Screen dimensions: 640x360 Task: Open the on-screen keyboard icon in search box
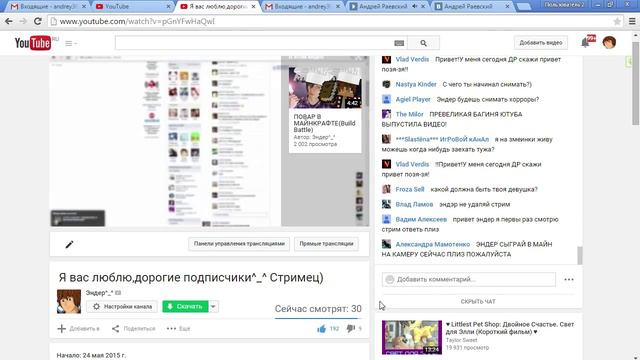pyautogui.click(x=399, y=43)
